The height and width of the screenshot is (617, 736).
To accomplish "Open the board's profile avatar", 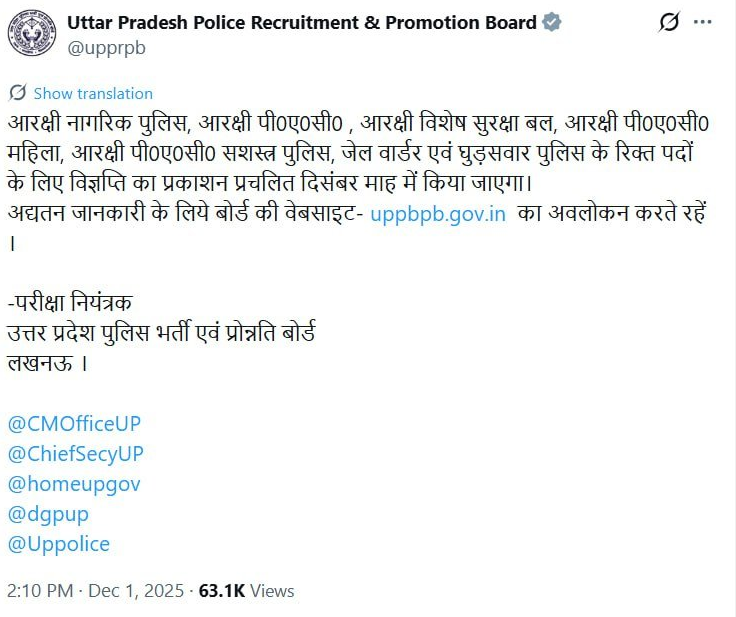I will click(x=32, y=31).
